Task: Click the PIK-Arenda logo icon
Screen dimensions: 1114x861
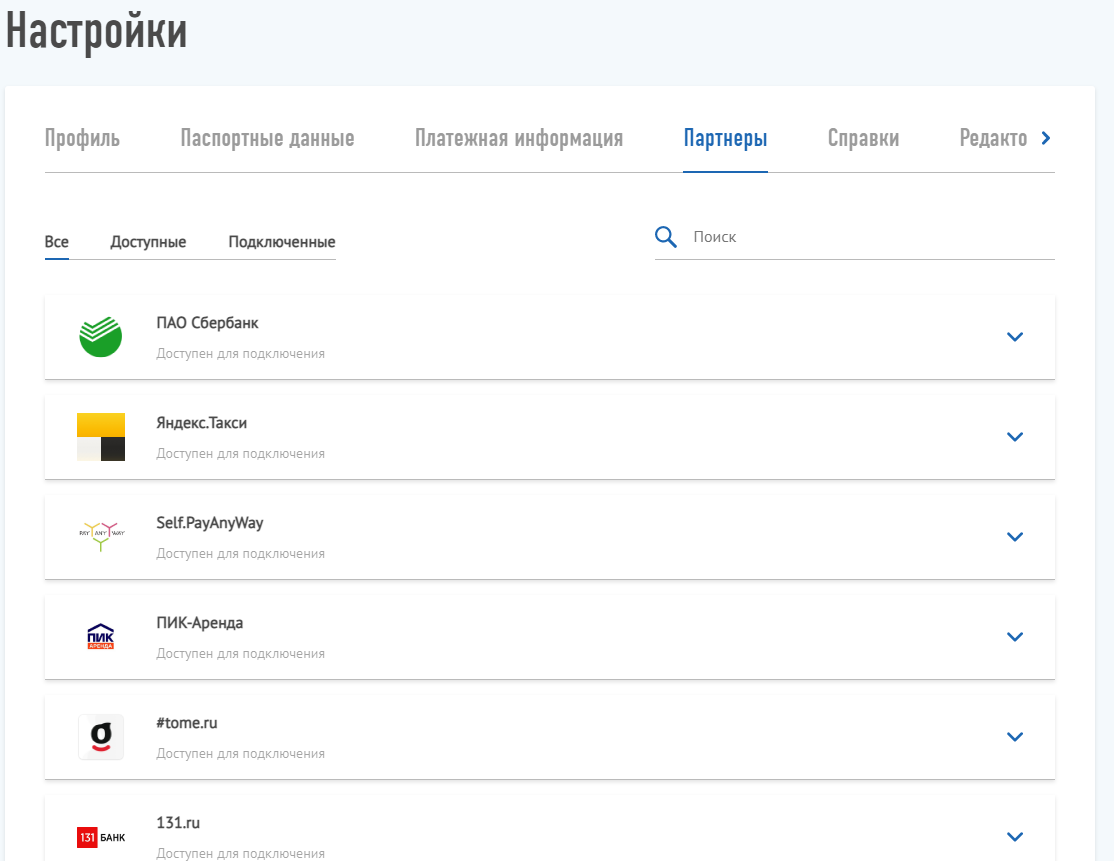Action: [x=101, y=637]
